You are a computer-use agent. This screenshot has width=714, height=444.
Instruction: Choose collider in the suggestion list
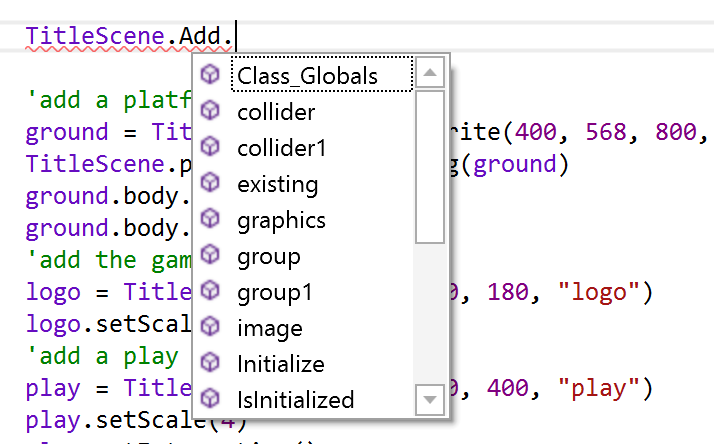(276, 112)
